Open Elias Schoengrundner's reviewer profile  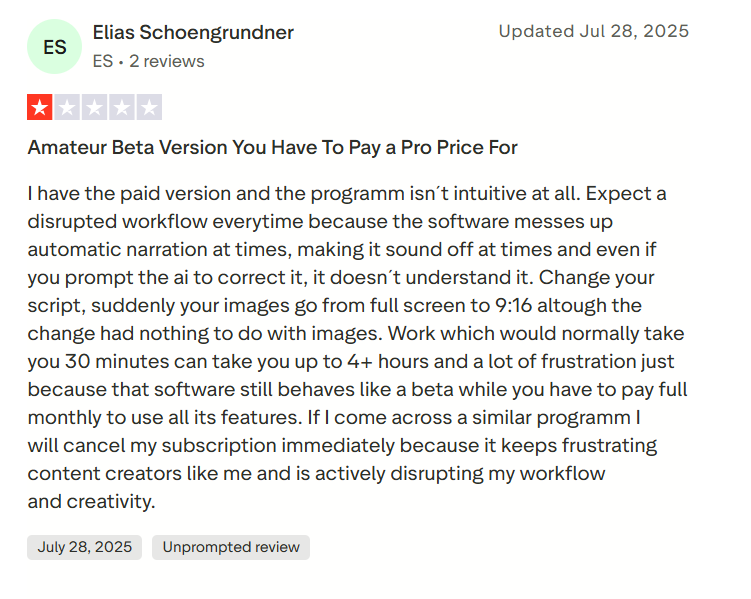click(x=193, y=33)
